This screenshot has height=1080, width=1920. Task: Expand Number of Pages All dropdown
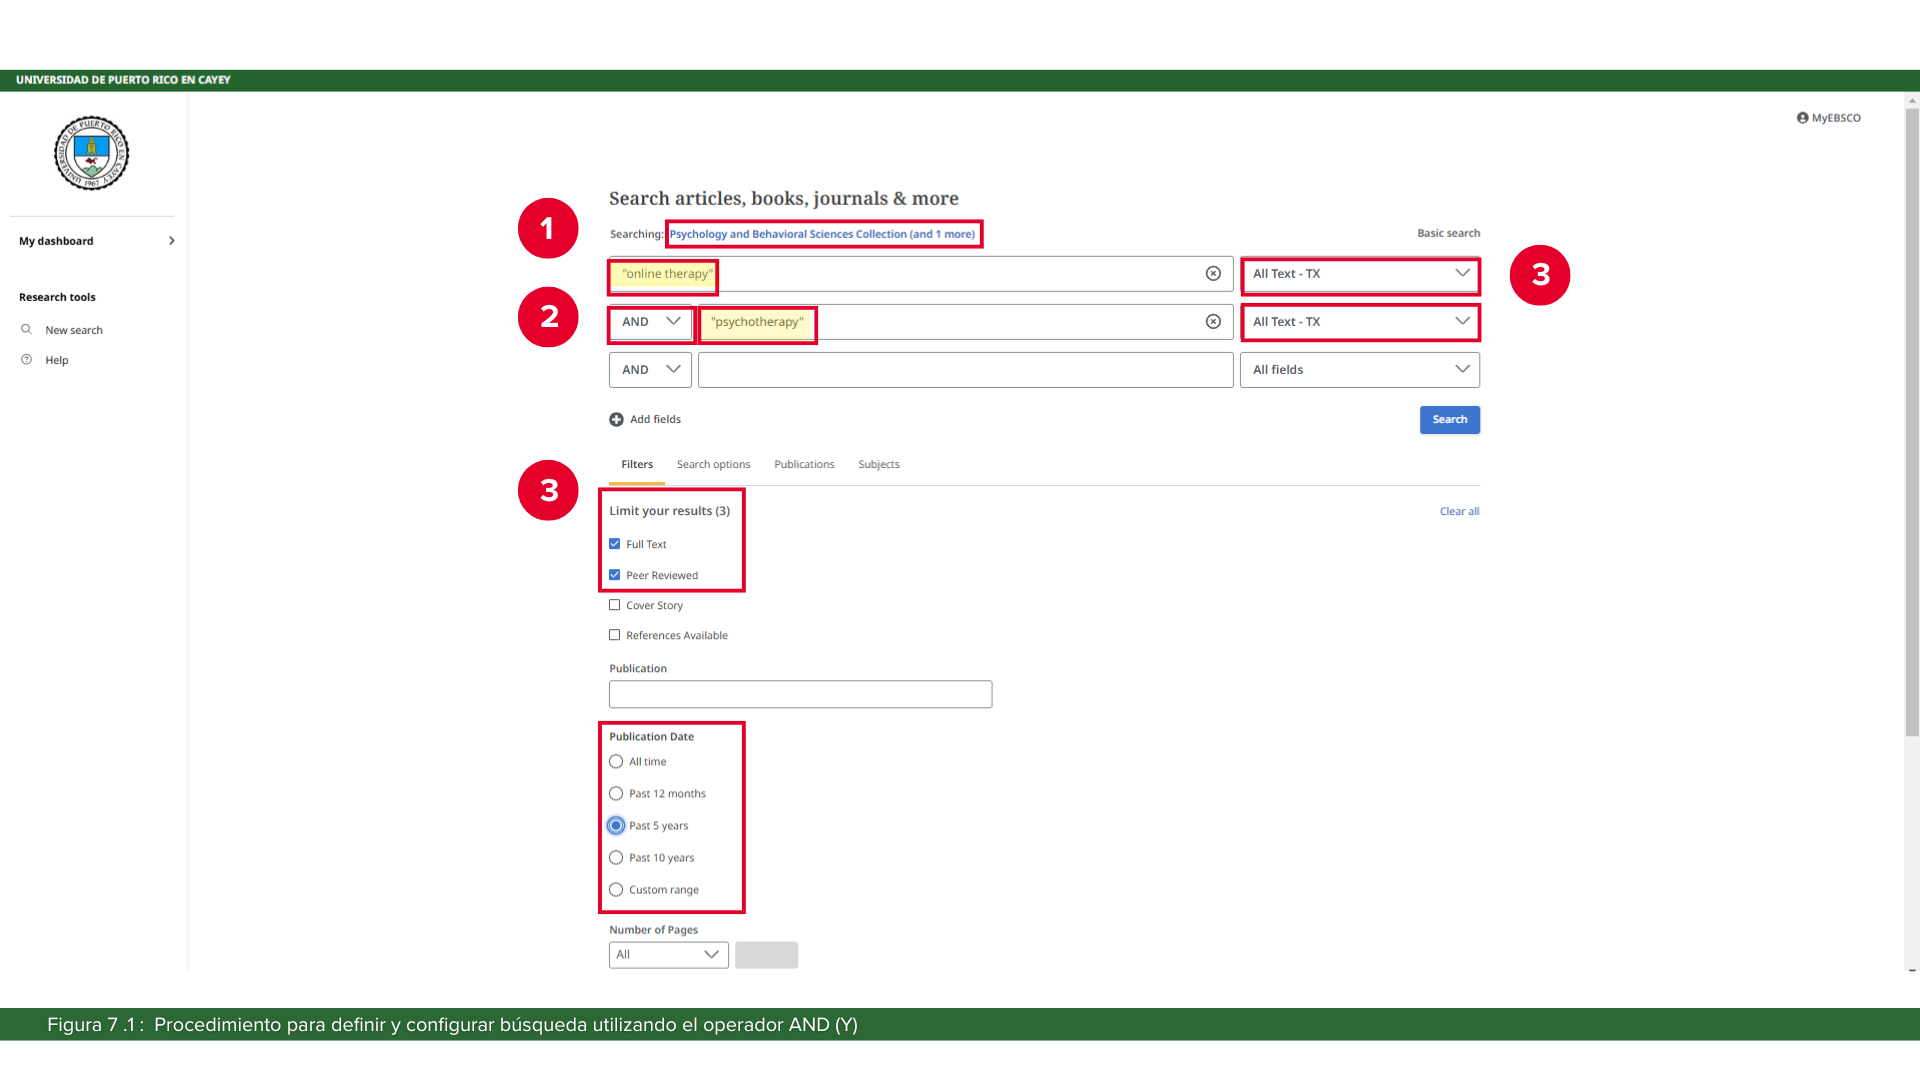coord(668,955)
